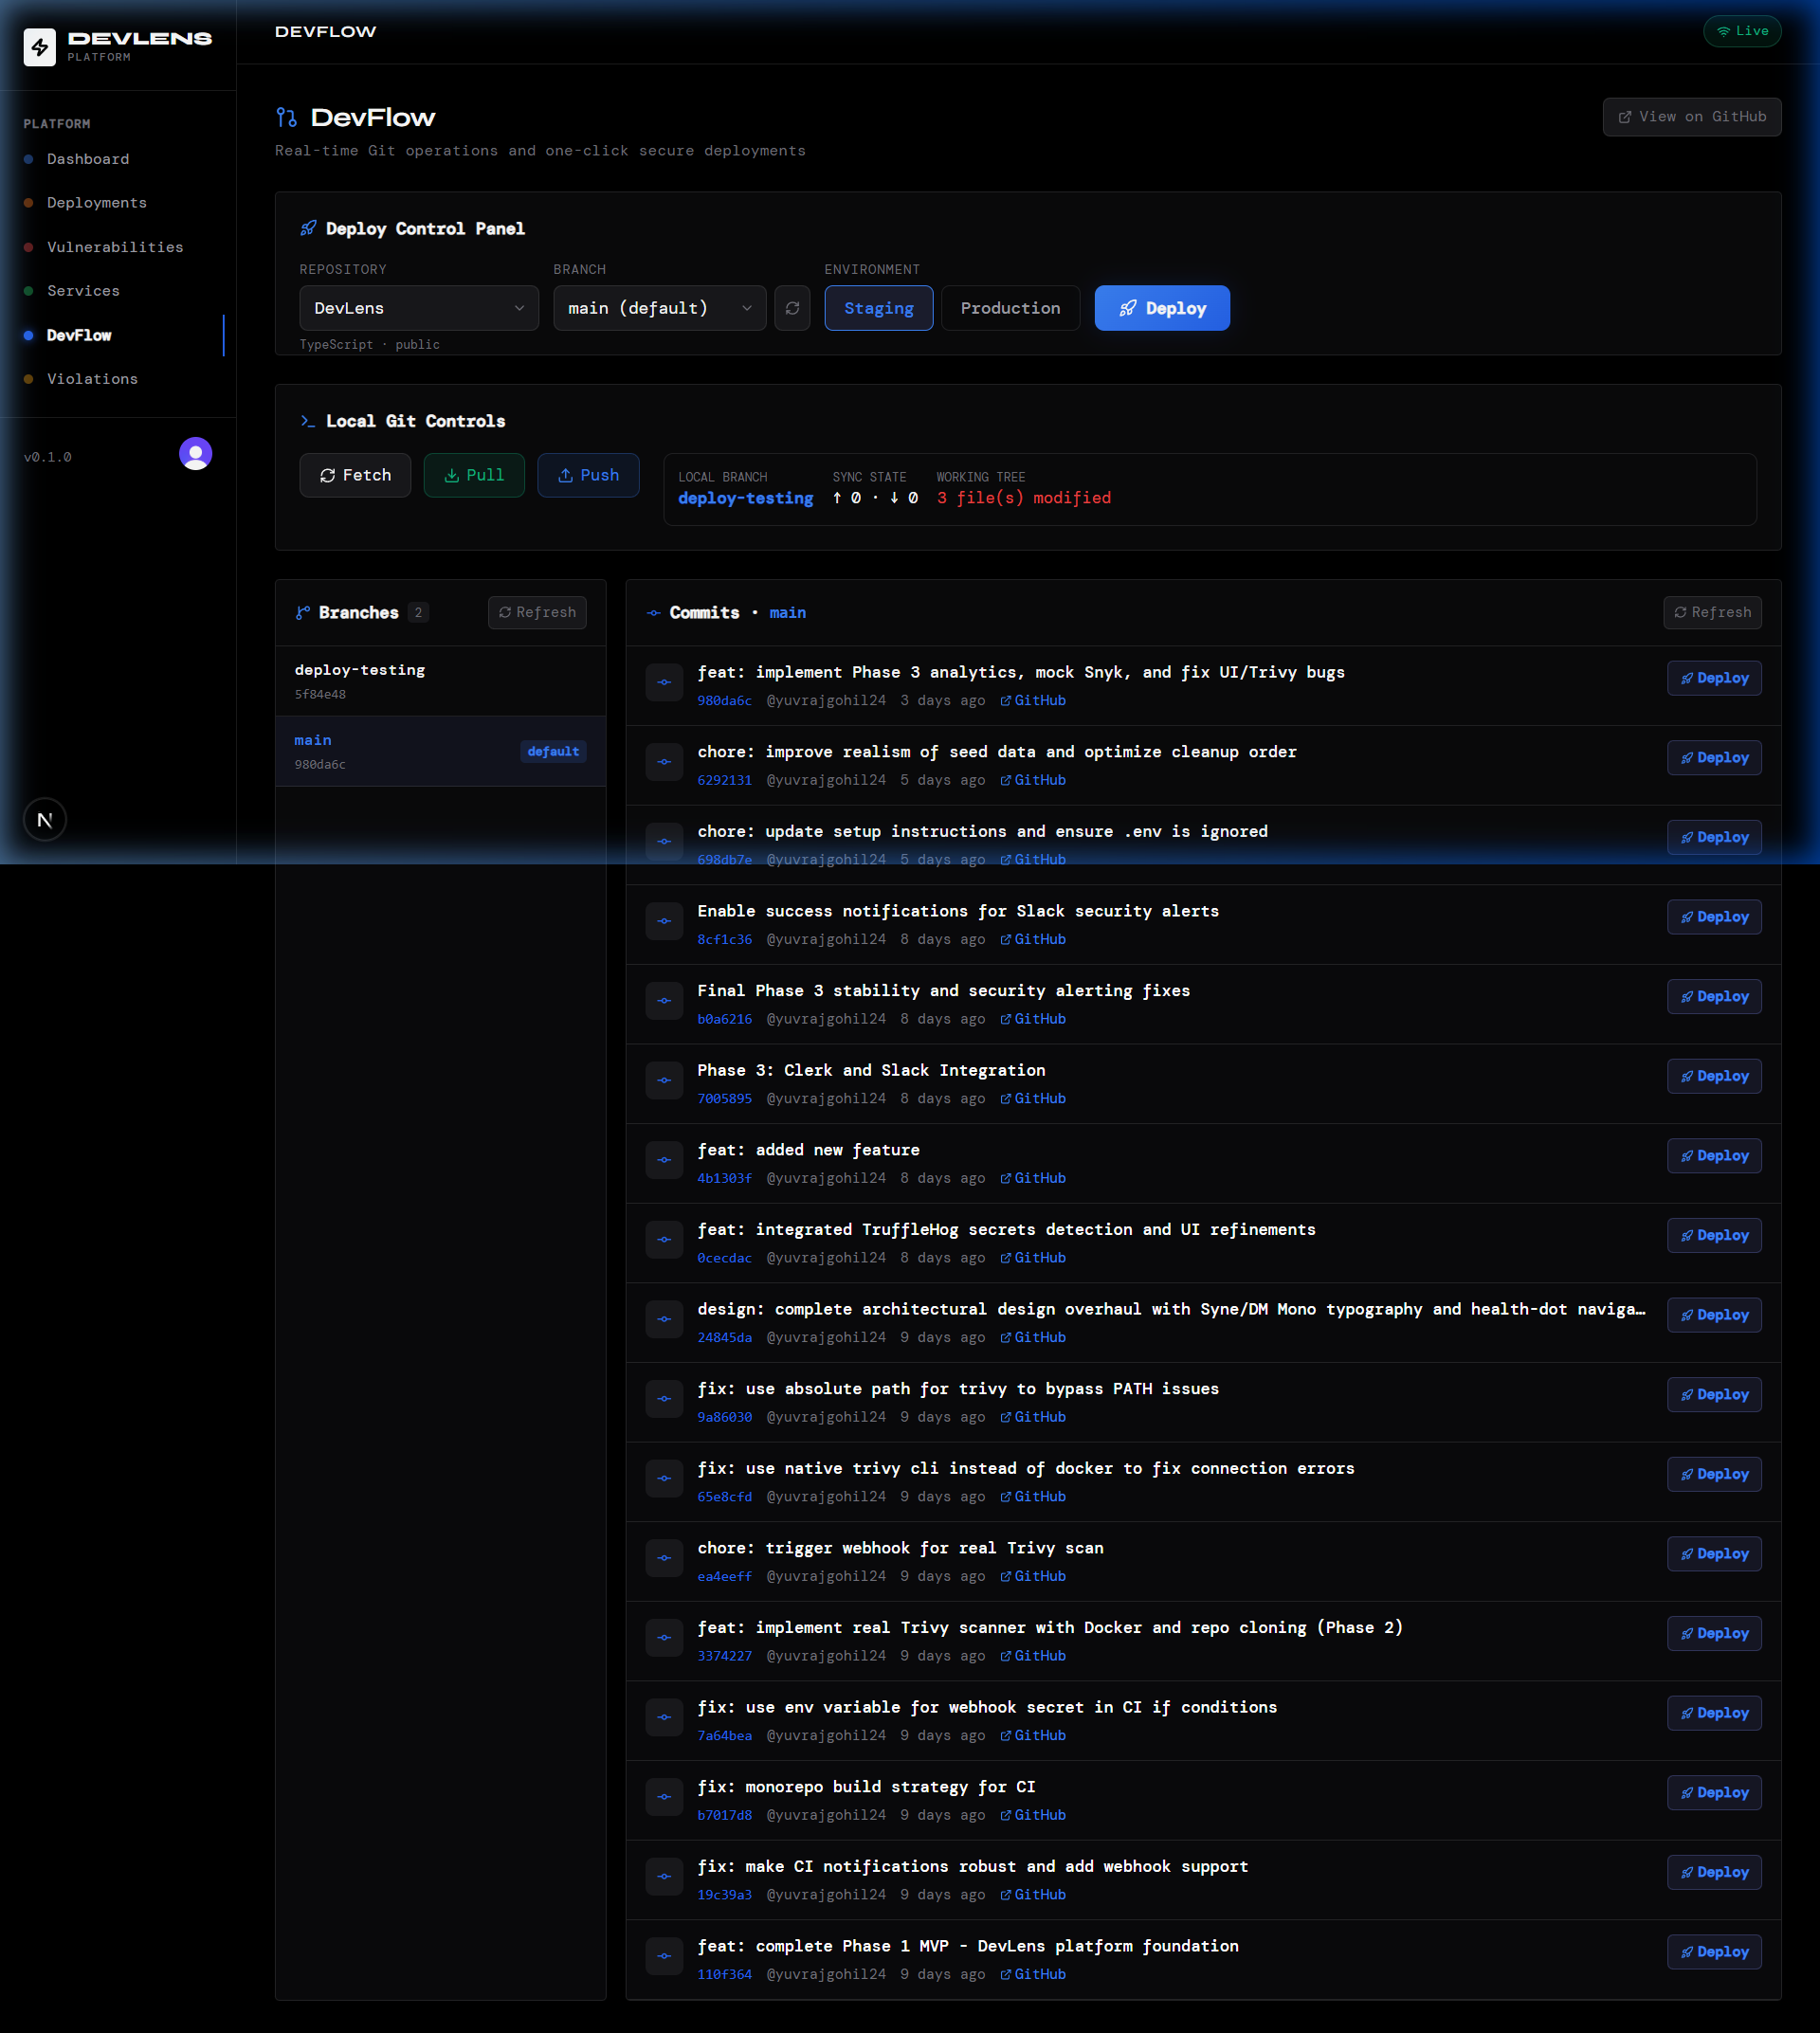Click the branch icon next to Branches heading
This screenshot has width=1820, height=2033.
point(303,613)
